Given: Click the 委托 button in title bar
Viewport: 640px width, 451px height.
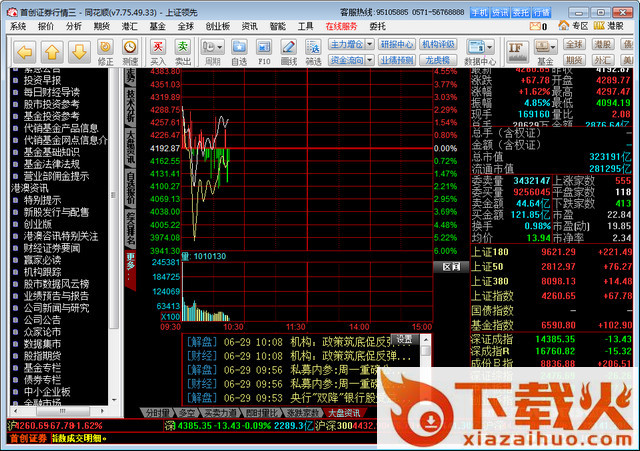Looking at the screenshot, I should click(x=521, y=13).
